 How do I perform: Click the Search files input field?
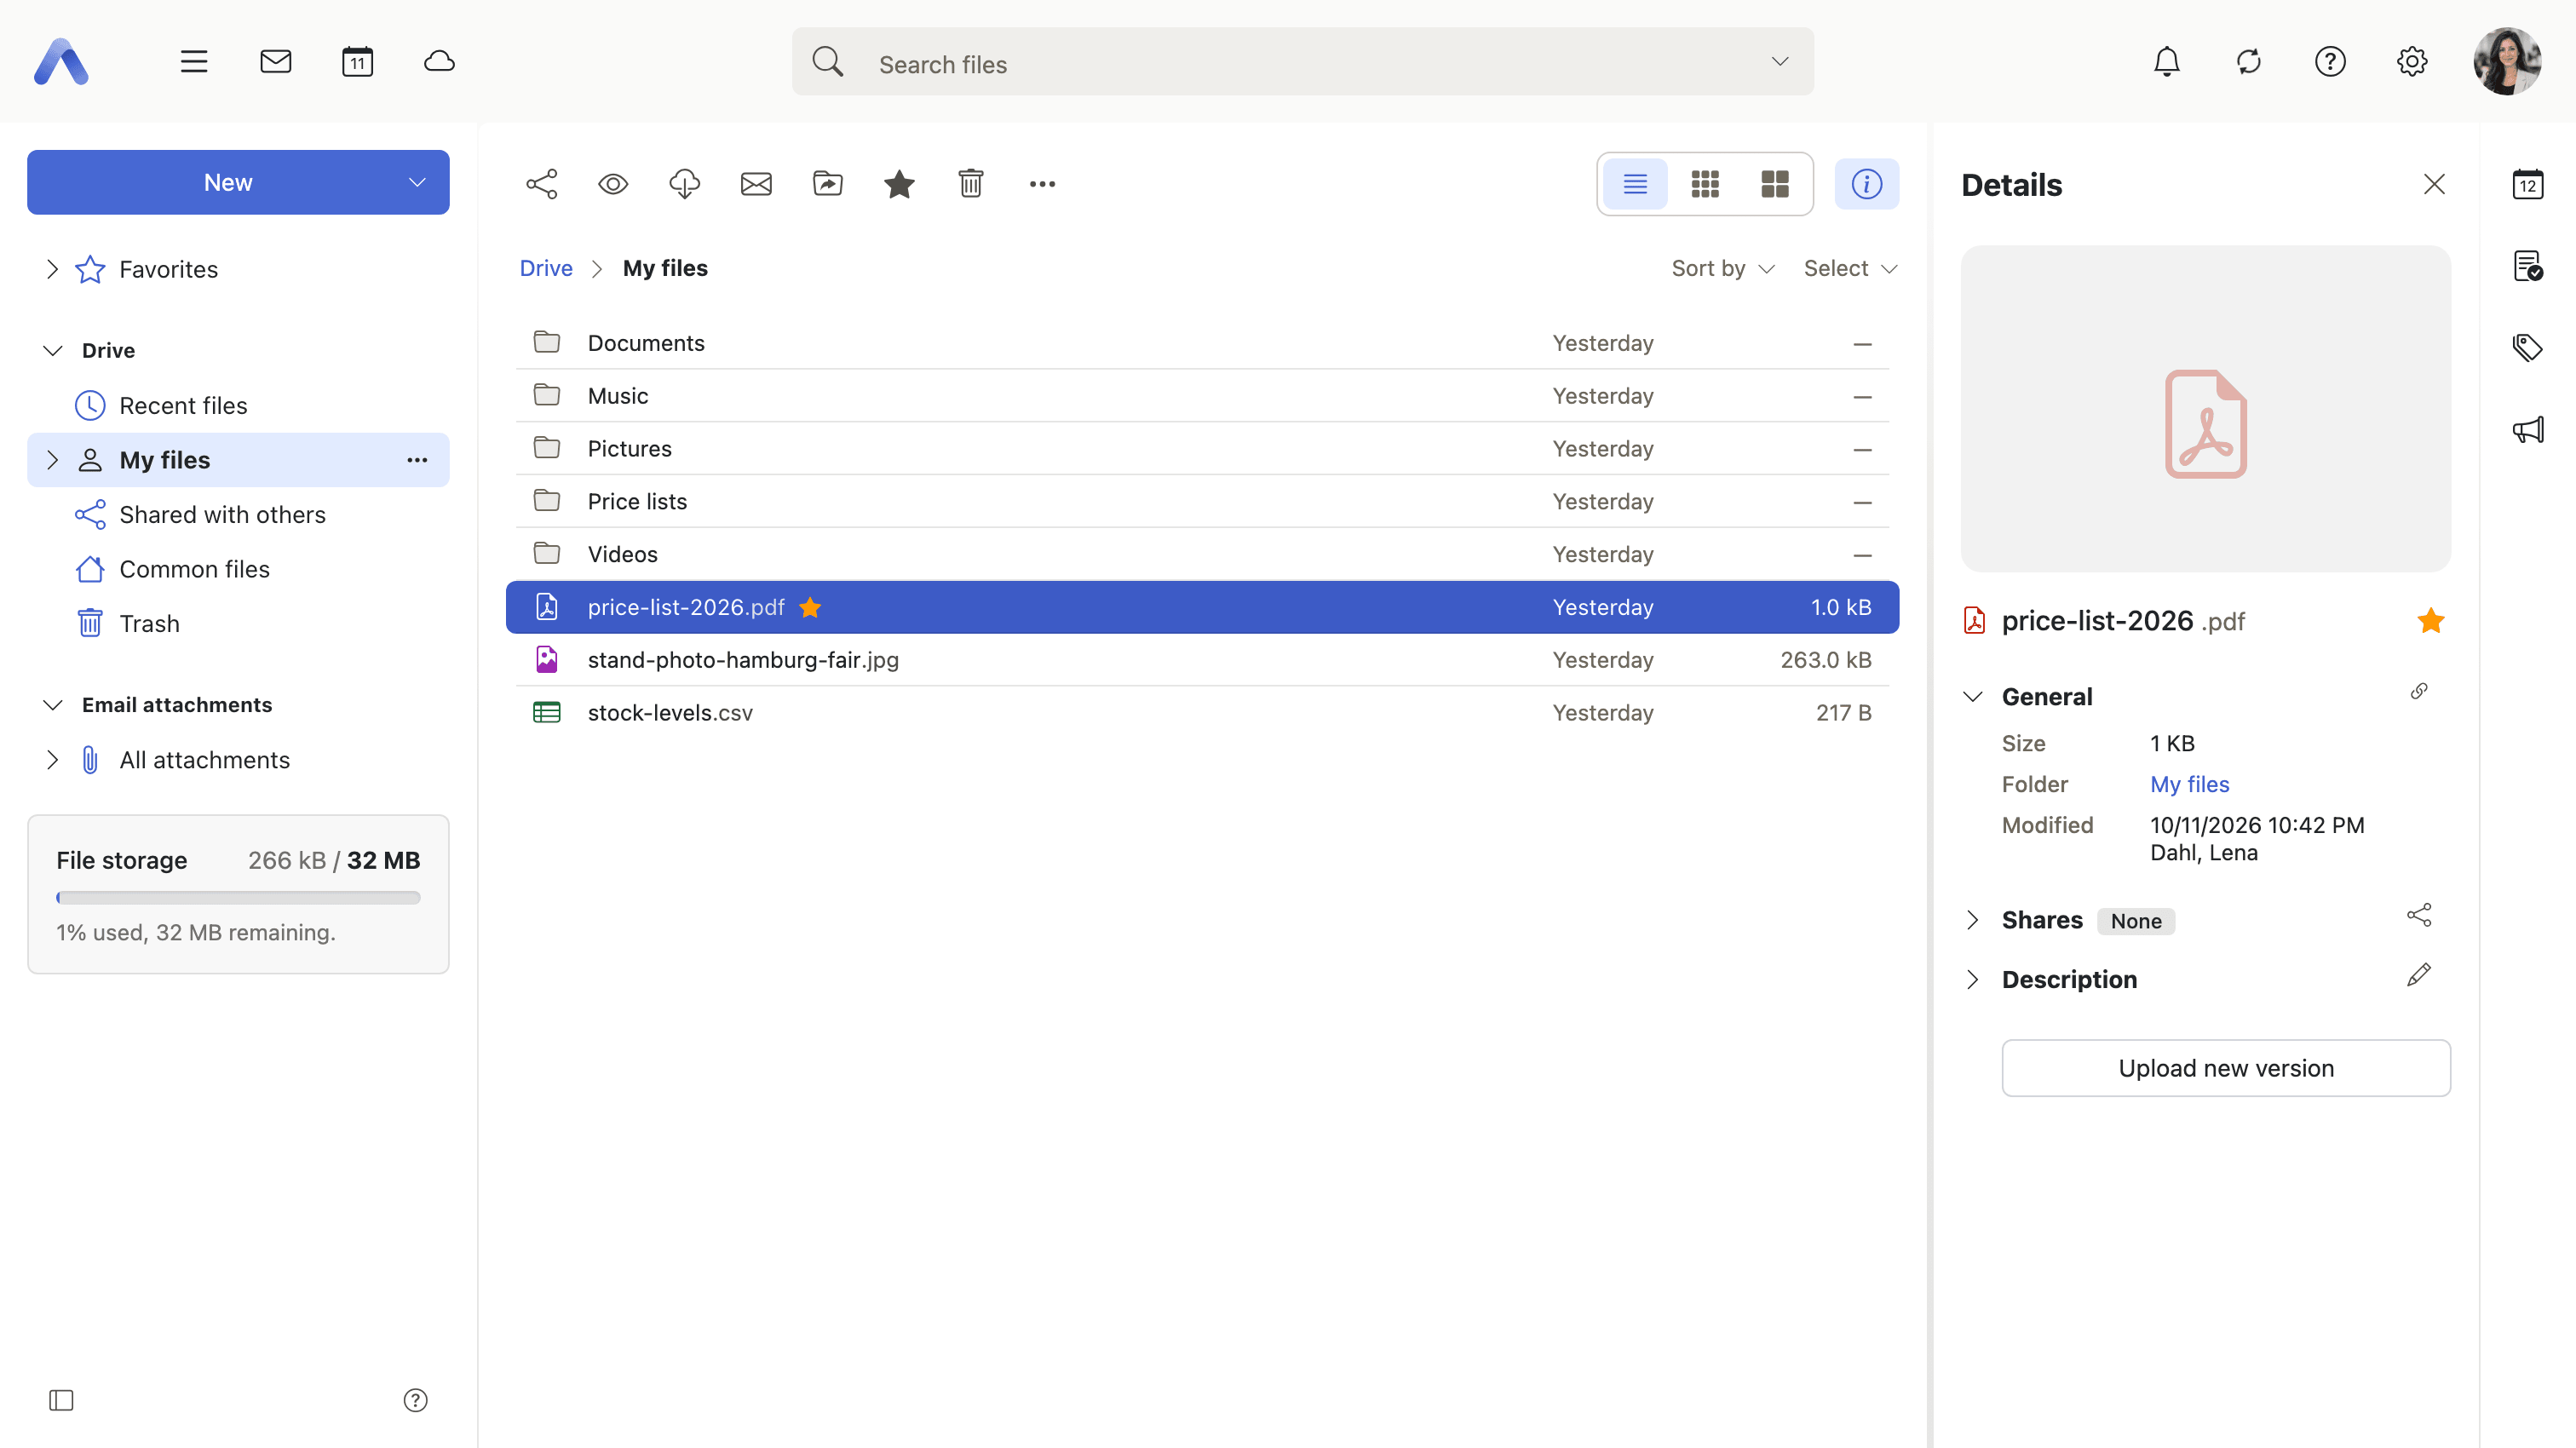coord(1303,62)
